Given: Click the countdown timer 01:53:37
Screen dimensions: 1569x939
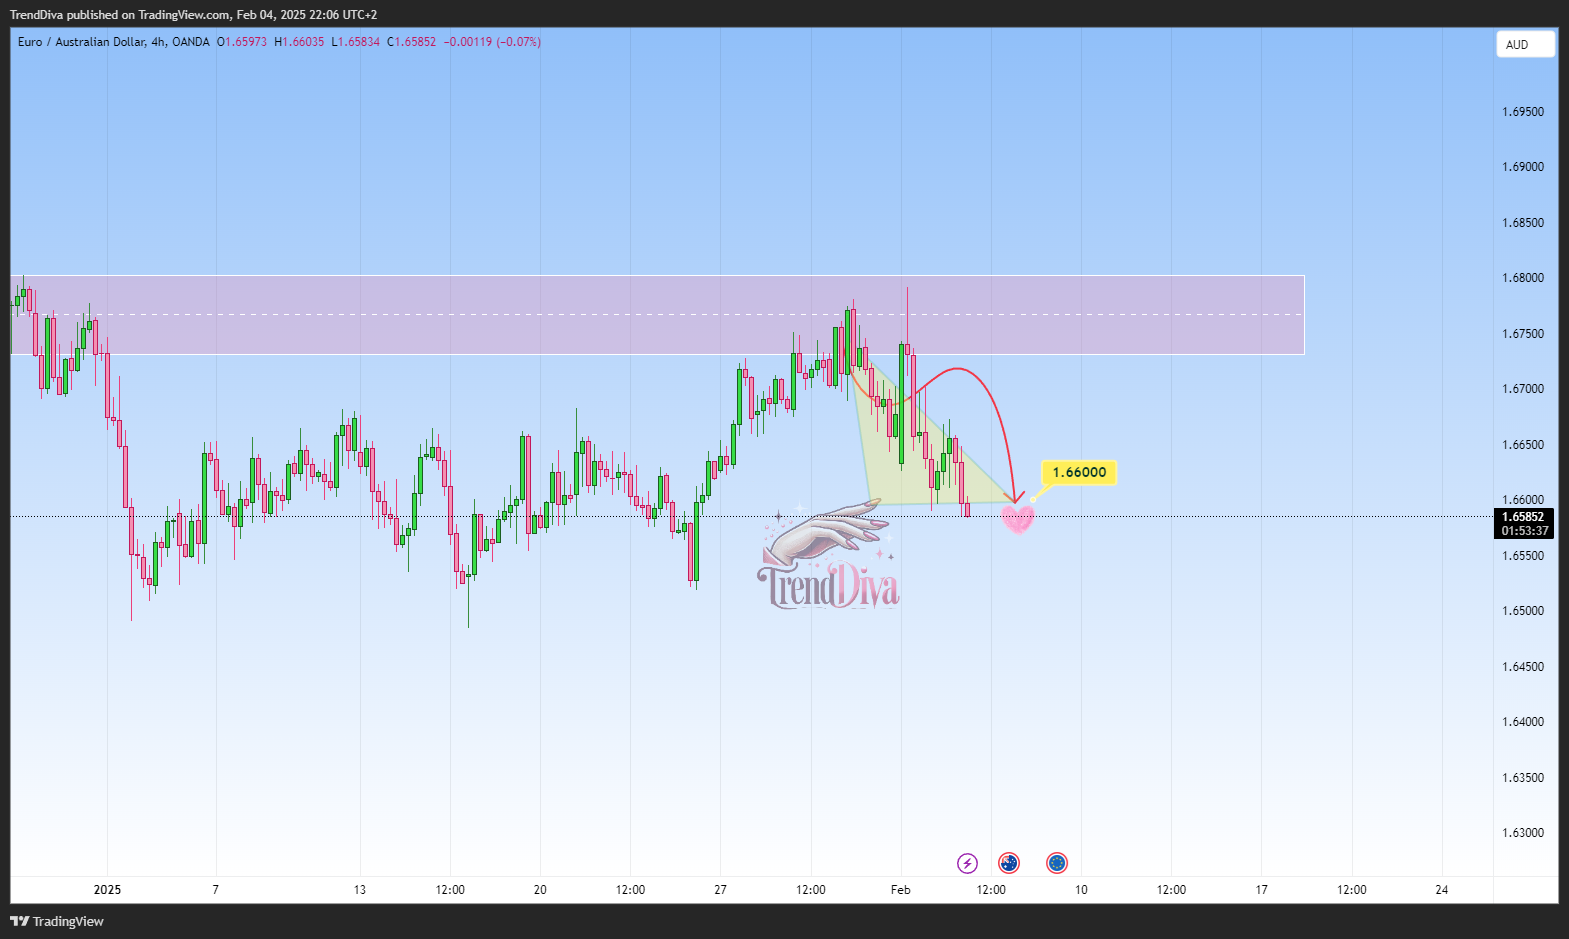Looking at the screenshot, I should click(1523, 531).
